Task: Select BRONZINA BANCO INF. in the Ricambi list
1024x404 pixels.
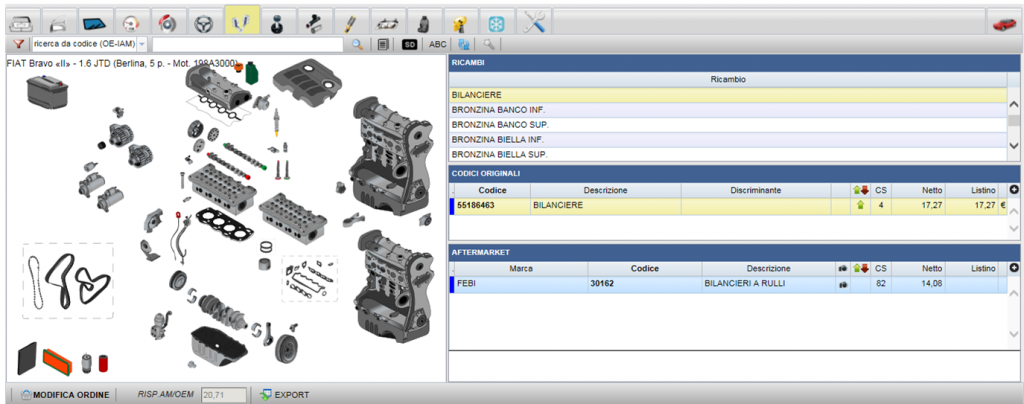Action: 728,110
